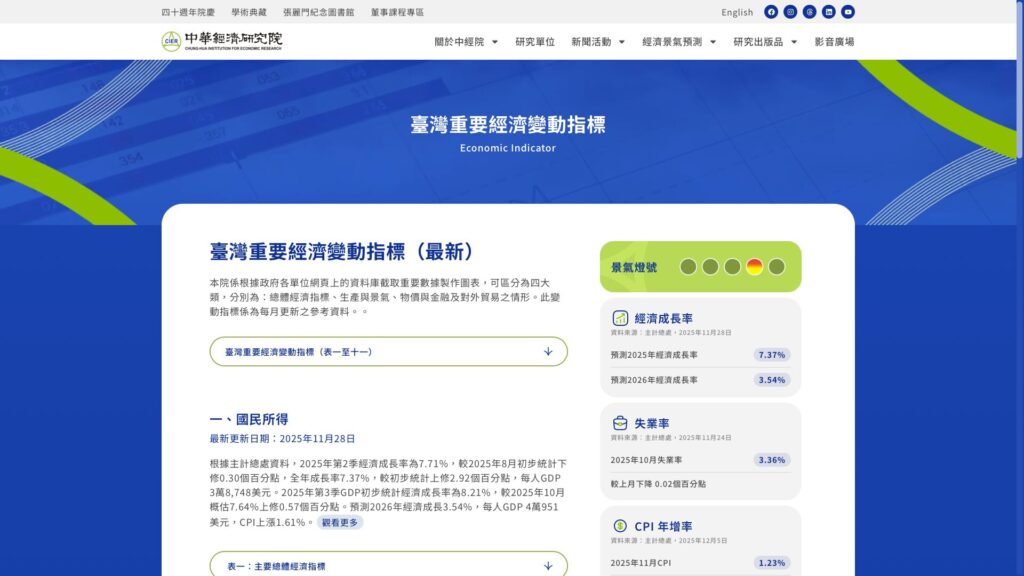This screenshot has height=576, width=1024.
Task: Open the YouTube social icon
Action: [x=848, y=12]
